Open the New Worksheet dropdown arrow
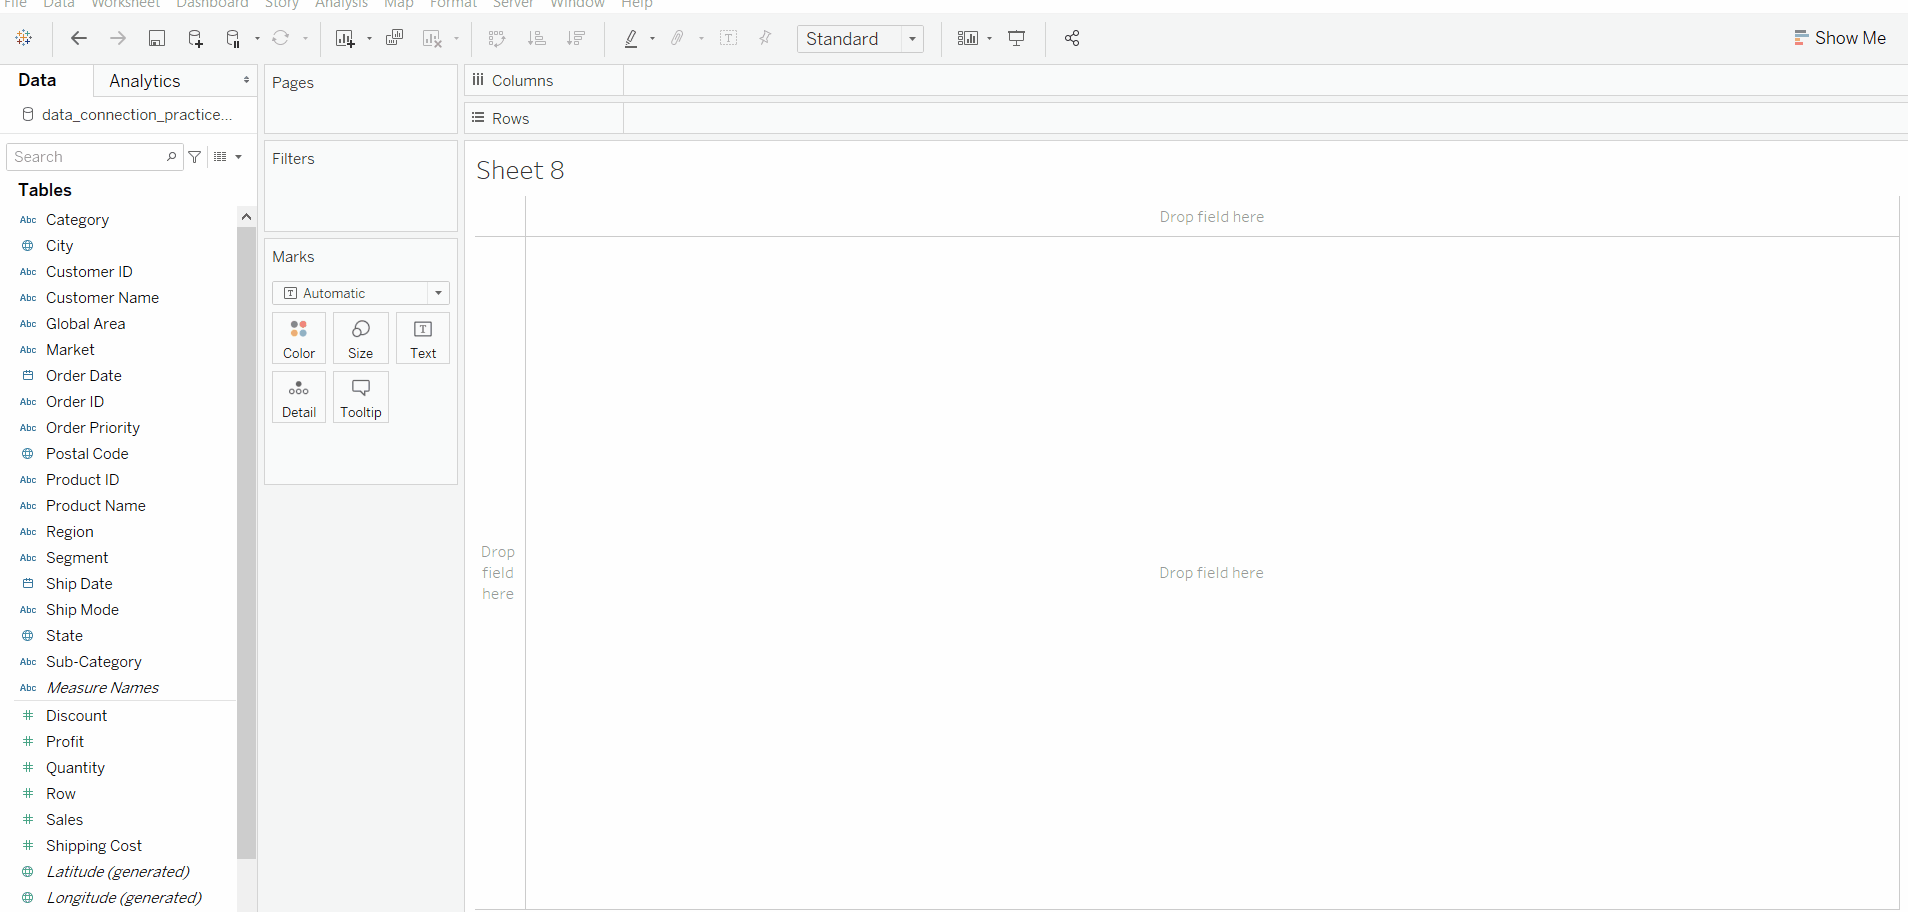Screen dimensions: 1908x912 pos(369,39)
